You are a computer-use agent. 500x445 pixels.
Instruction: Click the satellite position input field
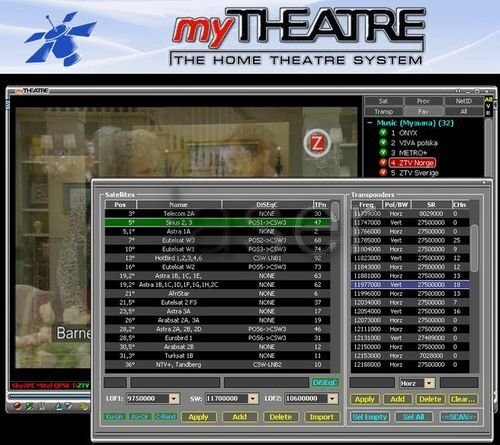click(116, 383)
